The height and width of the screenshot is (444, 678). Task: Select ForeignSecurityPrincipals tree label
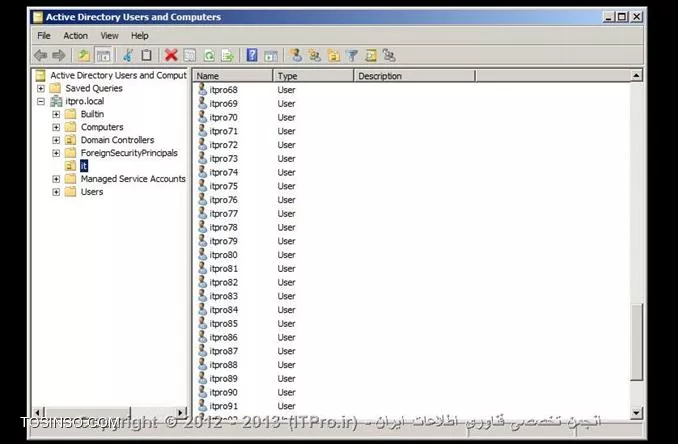coord(129,153)
